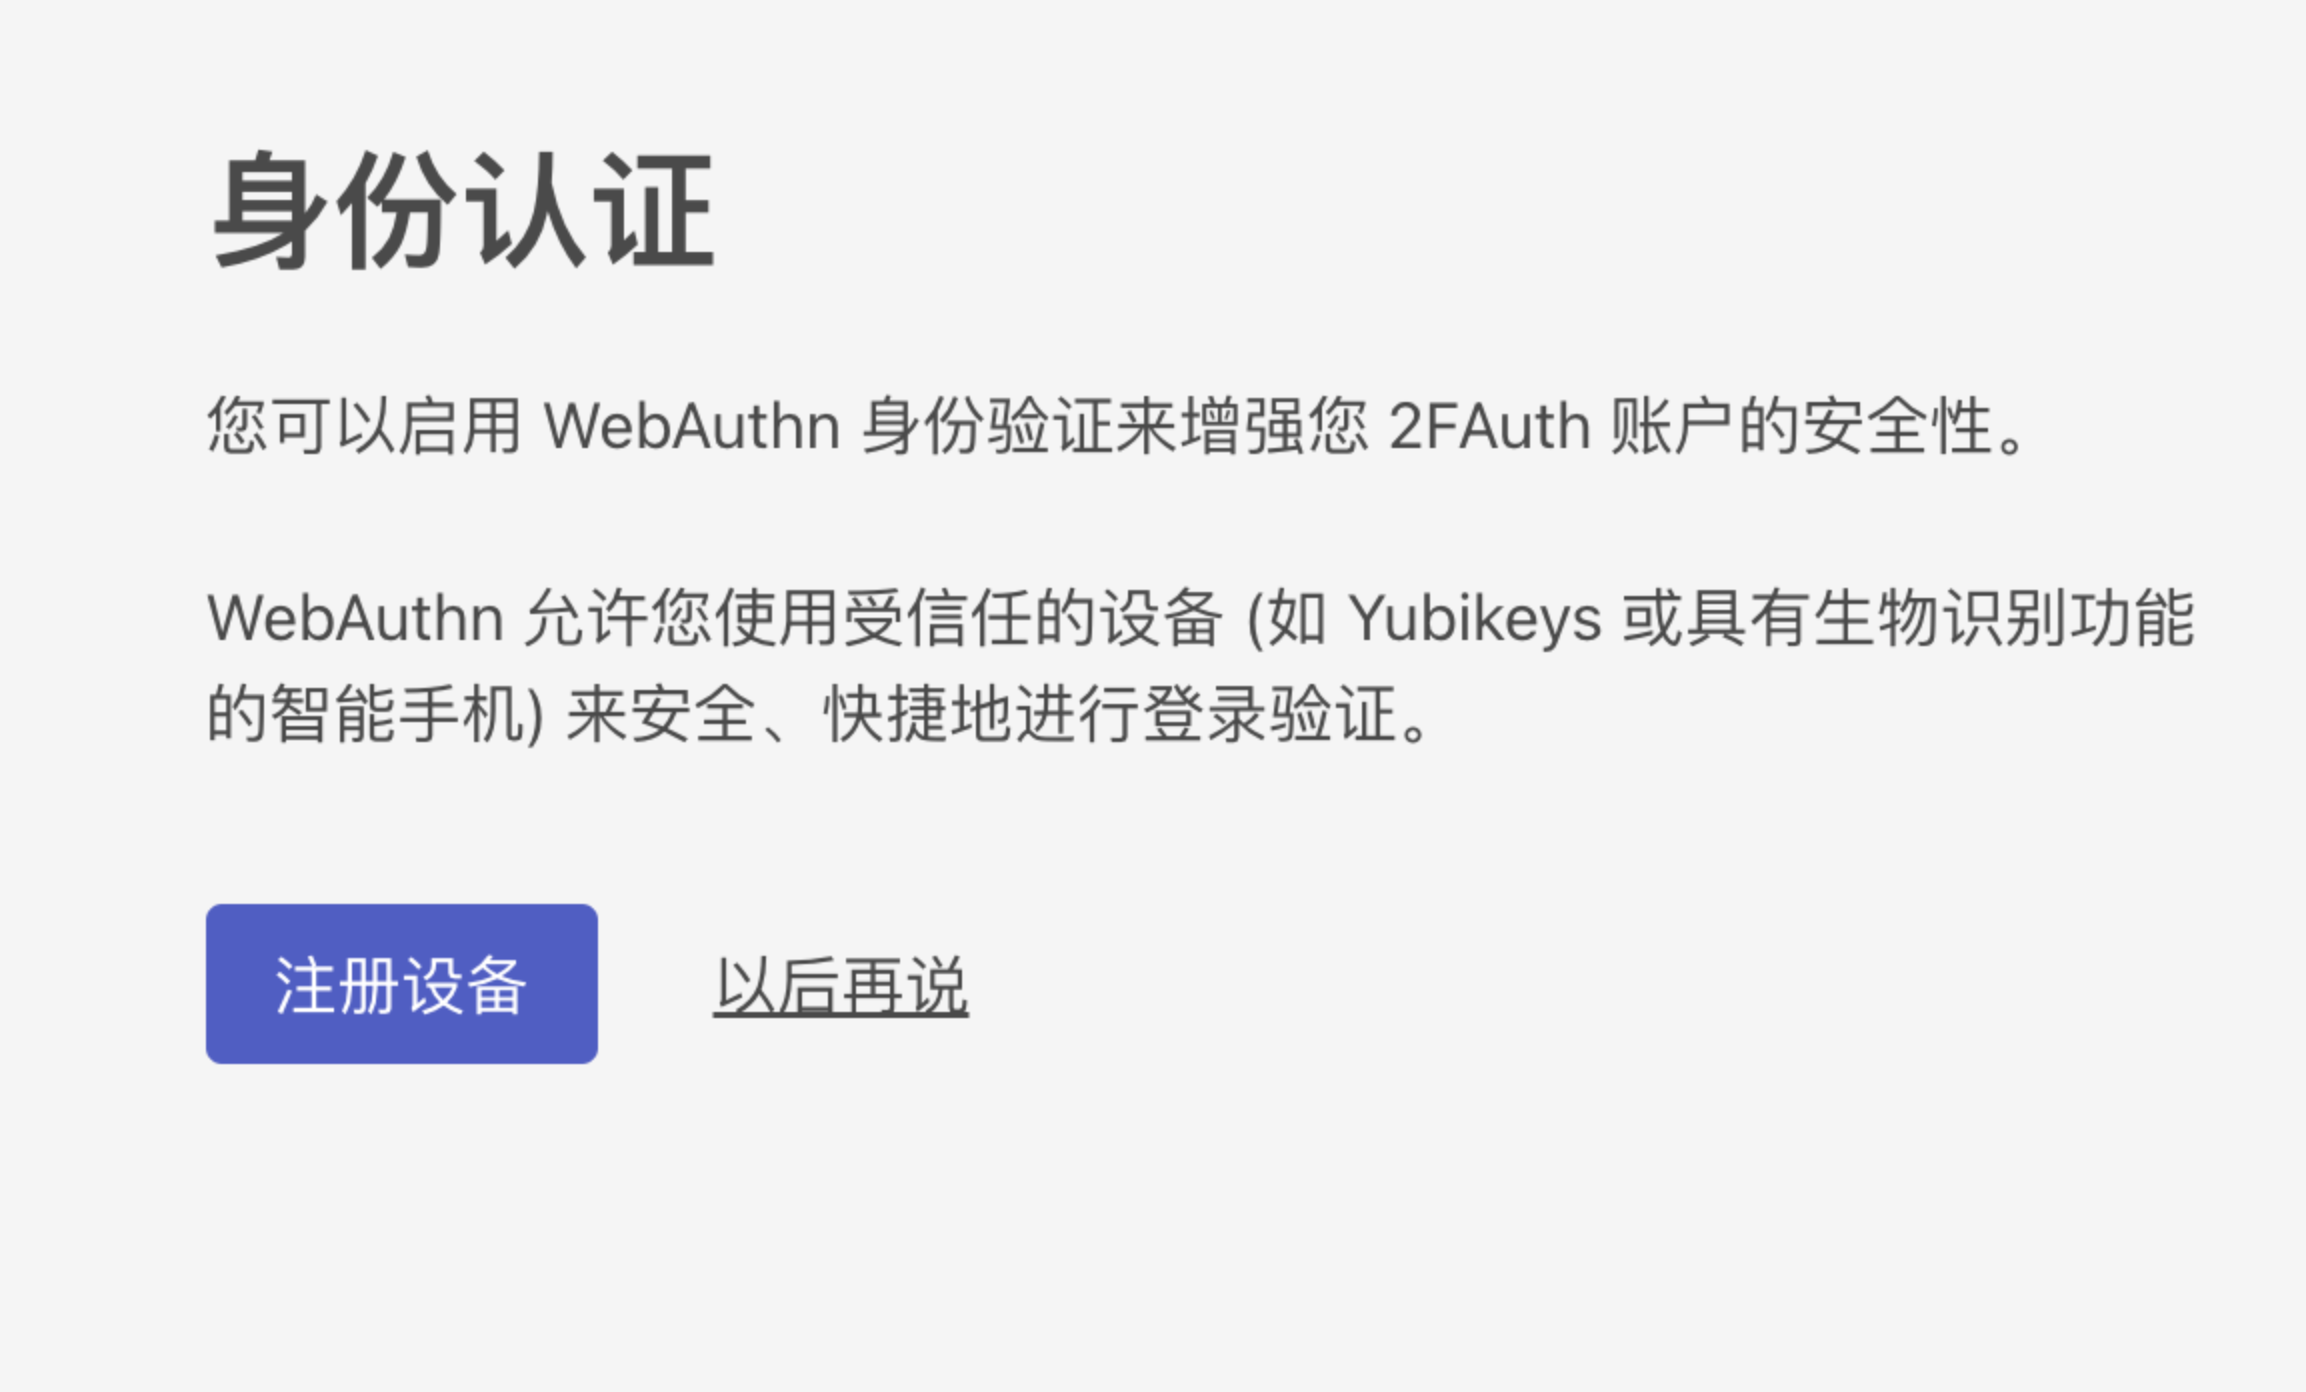Image resolution: width=2306 pixels, height=1392 pixels.
Task: Click the 2FAuth text
Action: coord(1490,427)
